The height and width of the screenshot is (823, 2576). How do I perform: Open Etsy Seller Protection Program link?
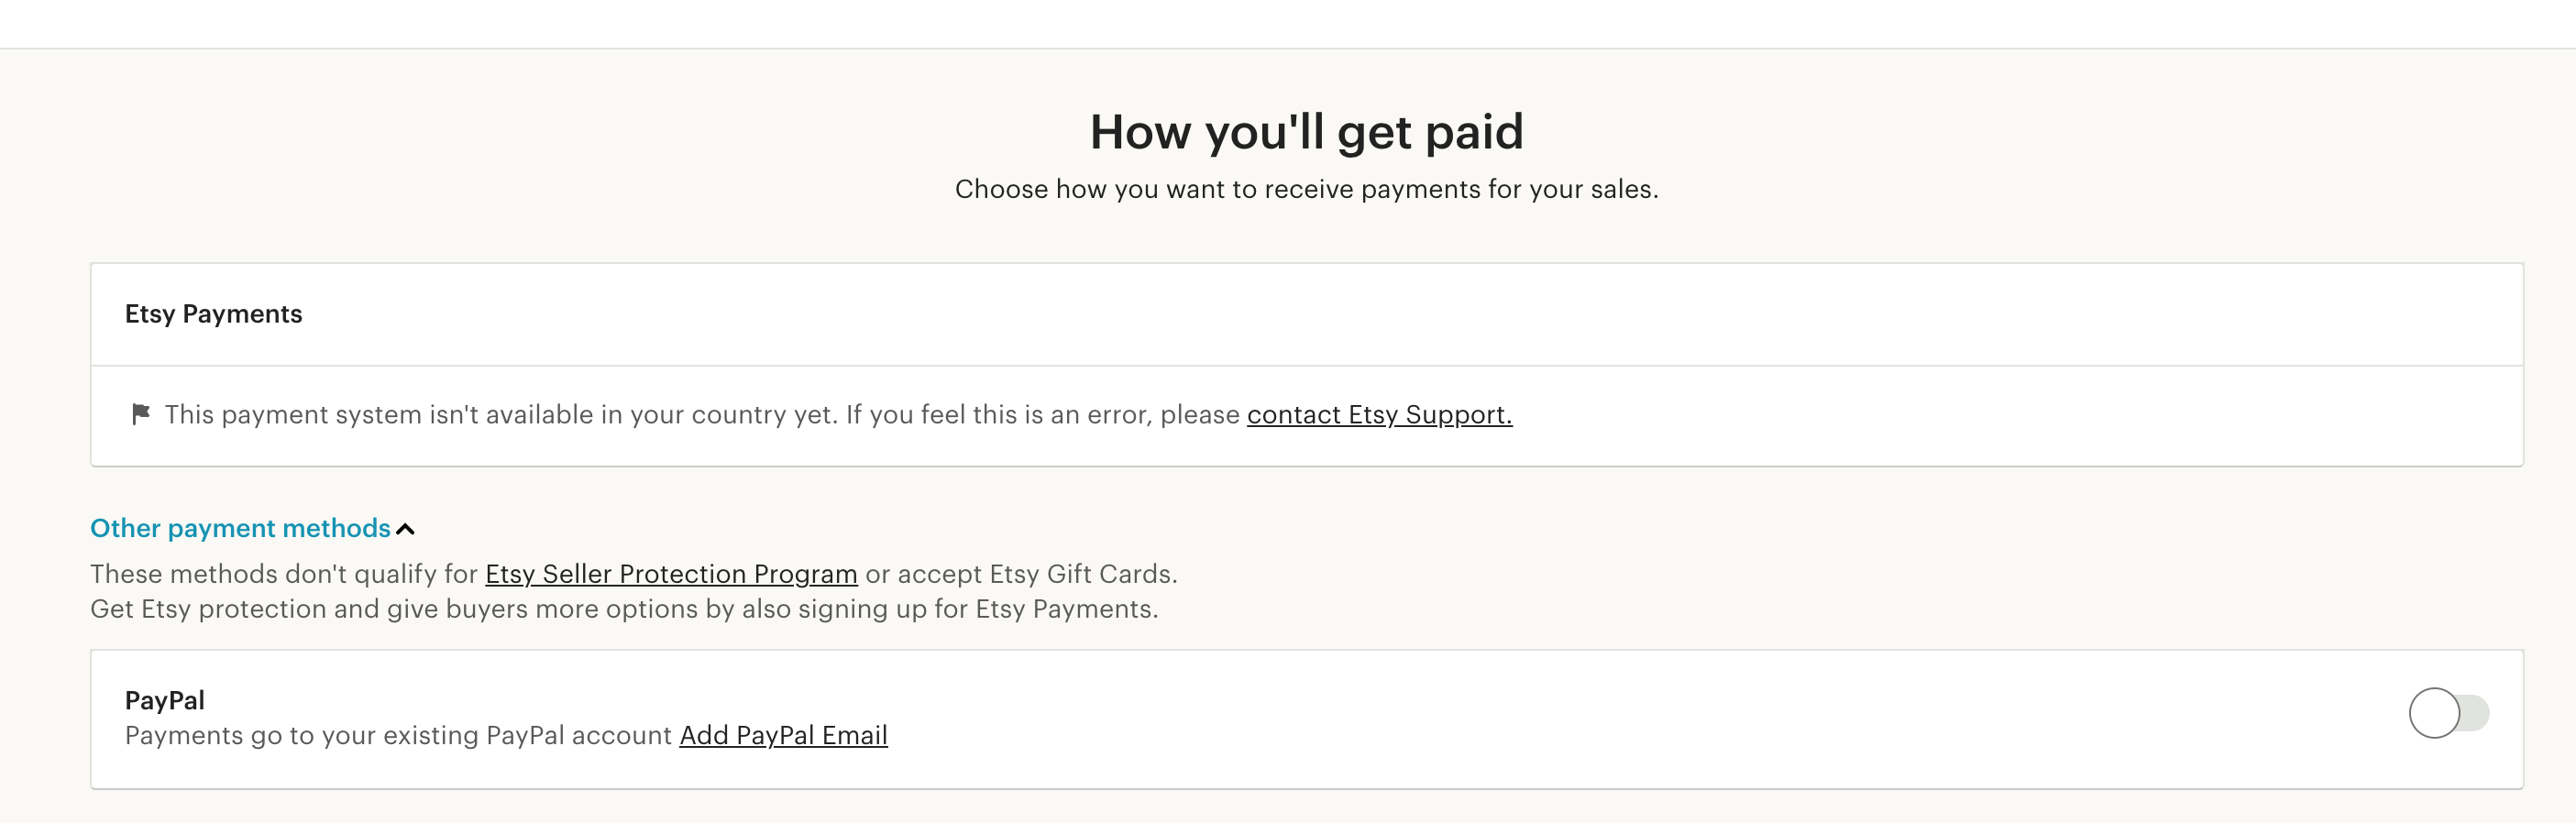coord(671,574)
